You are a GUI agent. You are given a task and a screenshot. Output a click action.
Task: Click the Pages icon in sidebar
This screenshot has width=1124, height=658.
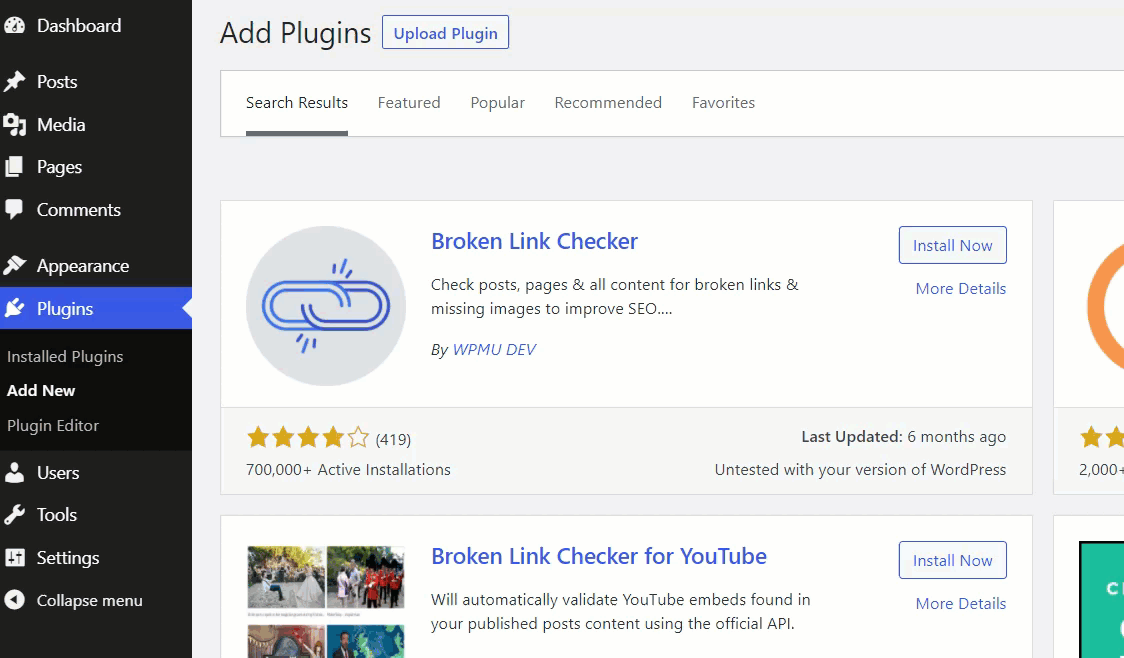pos(14,167)
